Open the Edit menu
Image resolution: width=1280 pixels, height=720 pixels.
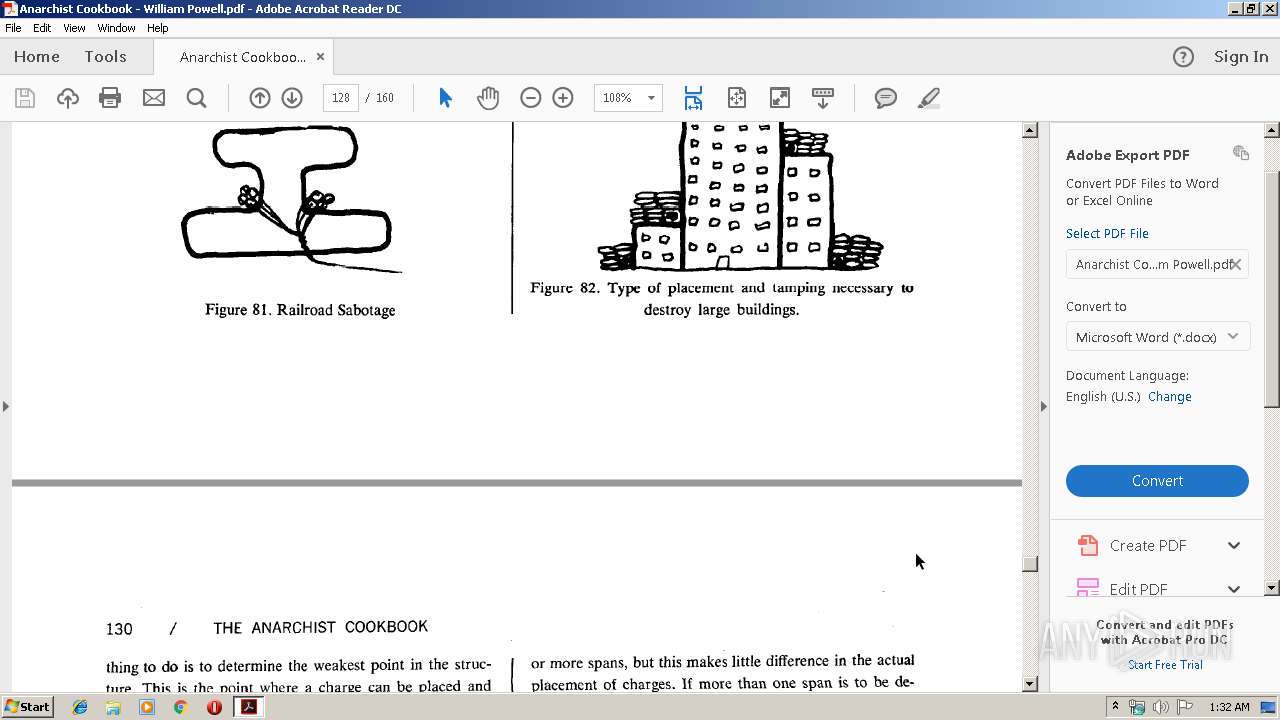click(42, 28)
